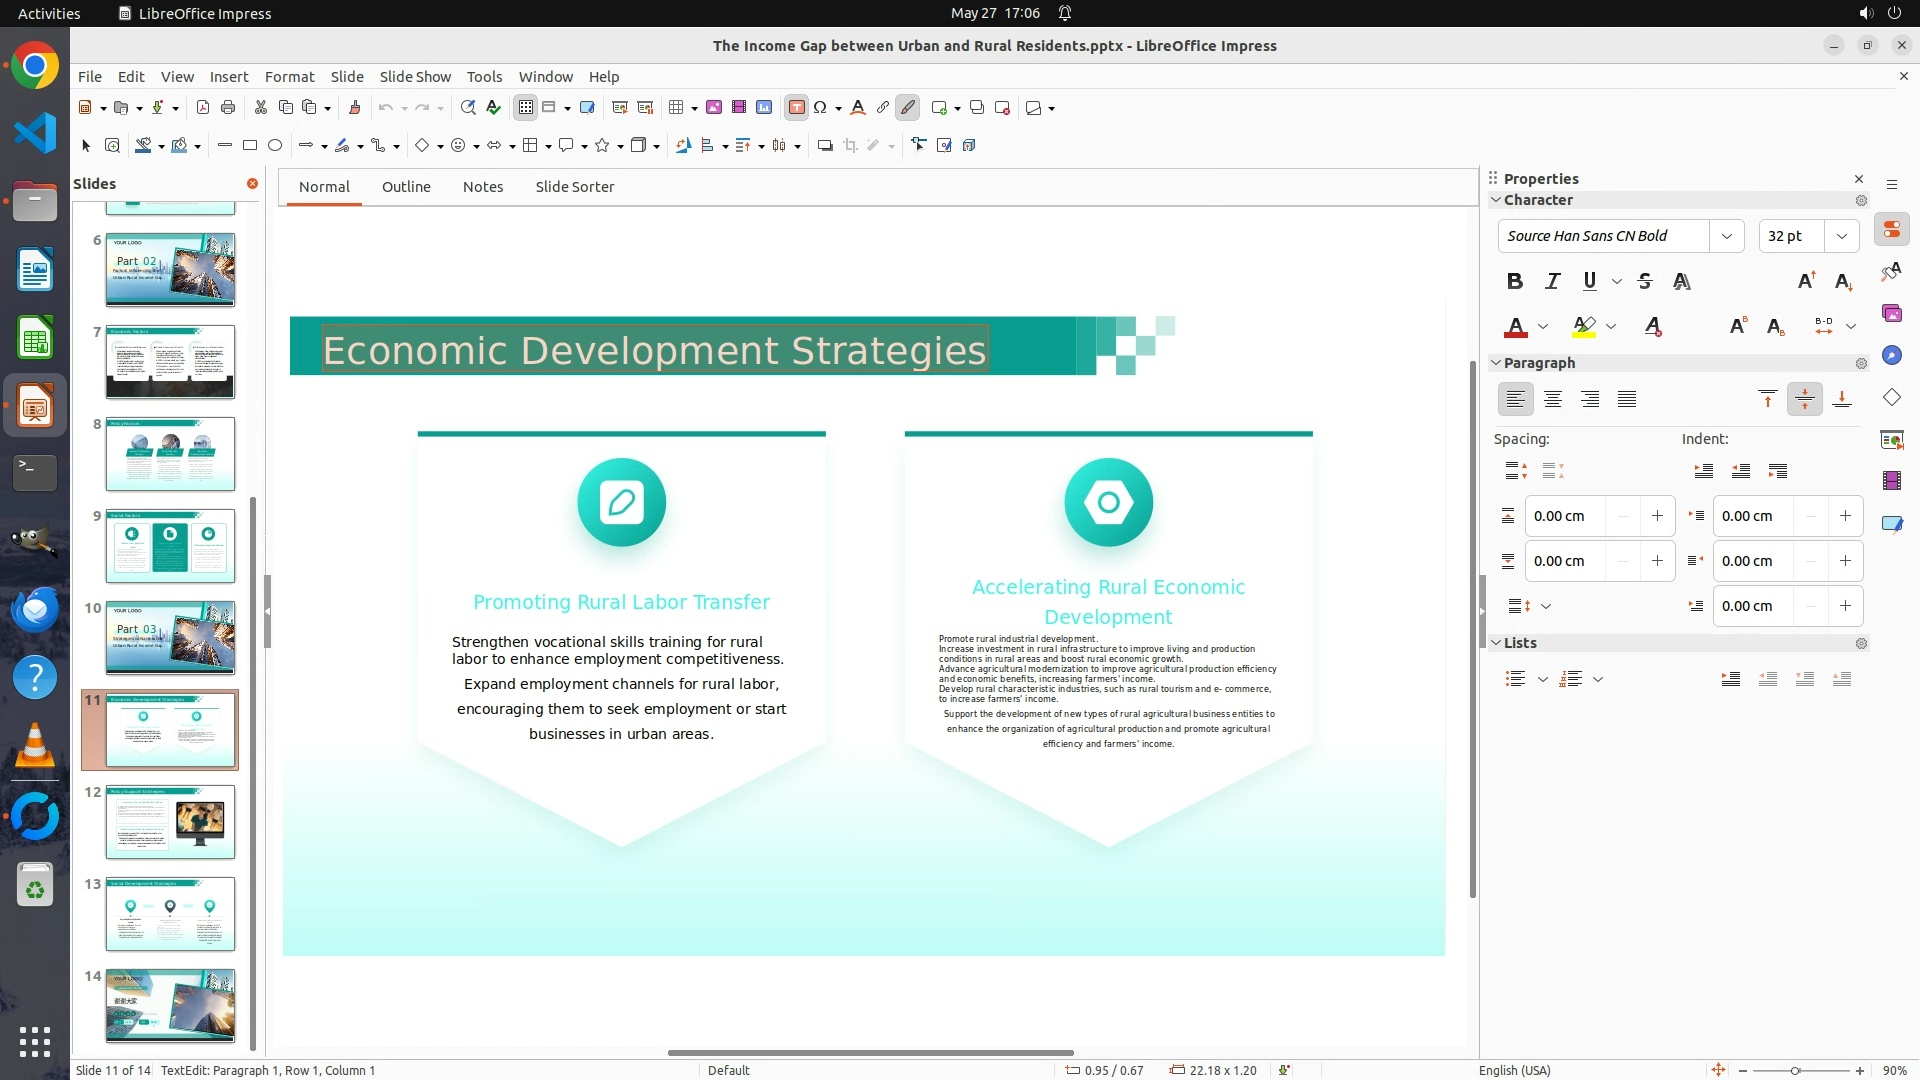1920x1080 pixels.
Task: Toggle justified paragraph alignment
Action: pos(1627,400)
